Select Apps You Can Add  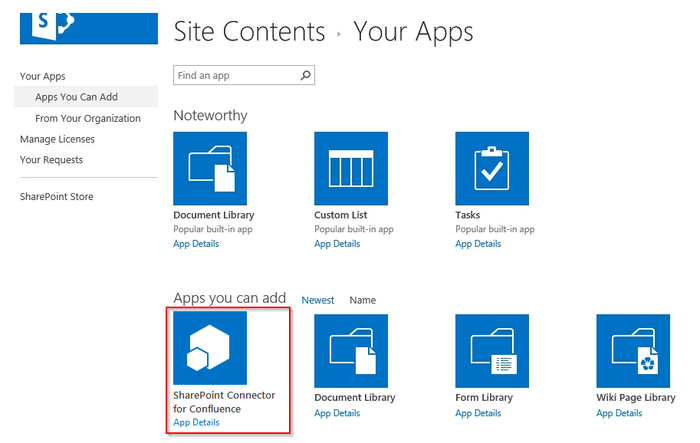point(74,97)
